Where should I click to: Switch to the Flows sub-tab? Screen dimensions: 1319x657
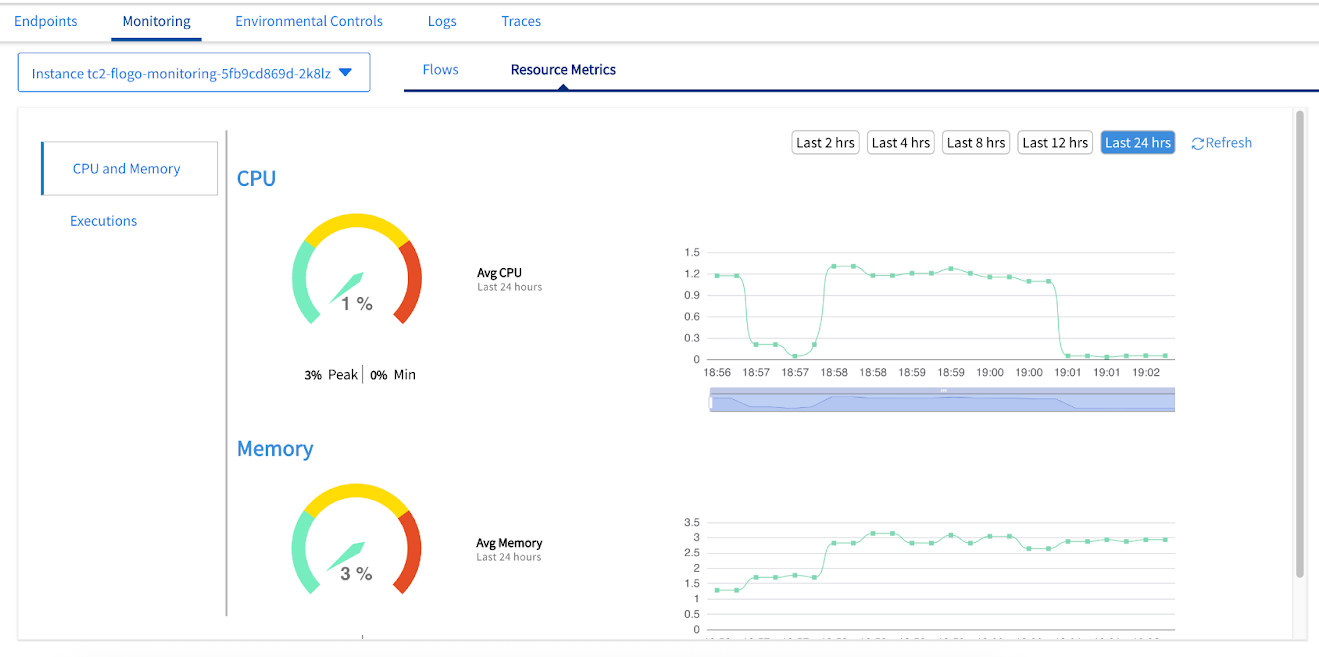[440, 70]
